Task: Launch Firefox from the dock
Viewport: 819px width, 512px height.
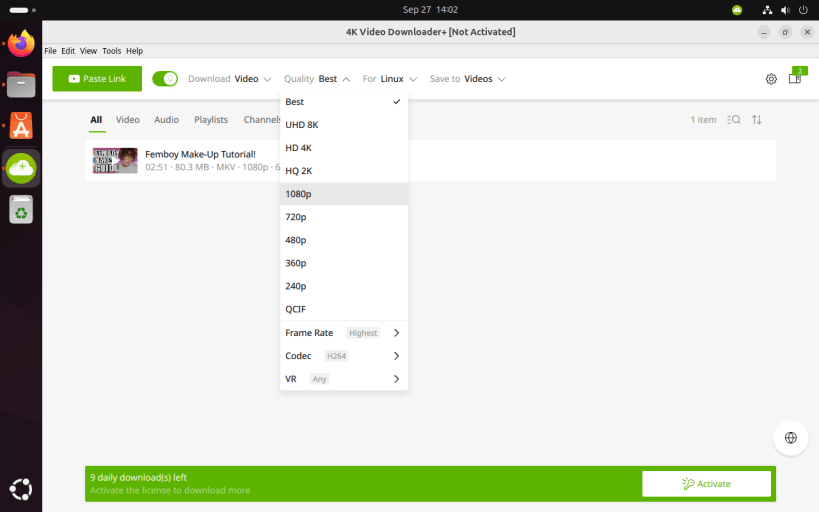Action: point(21,43)
